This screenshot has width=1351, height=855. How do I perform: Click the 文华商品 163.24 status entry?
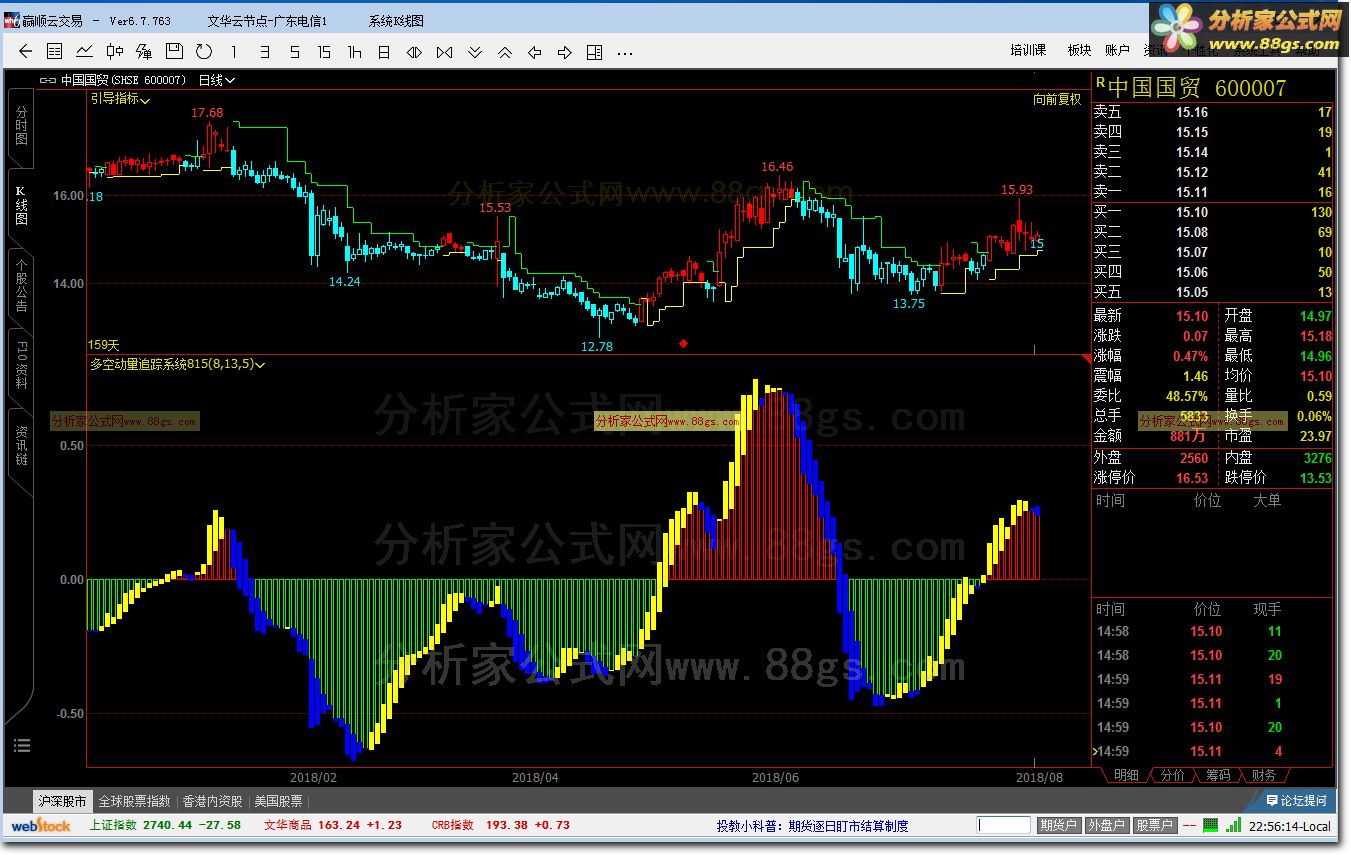click(x=333, y=825)
